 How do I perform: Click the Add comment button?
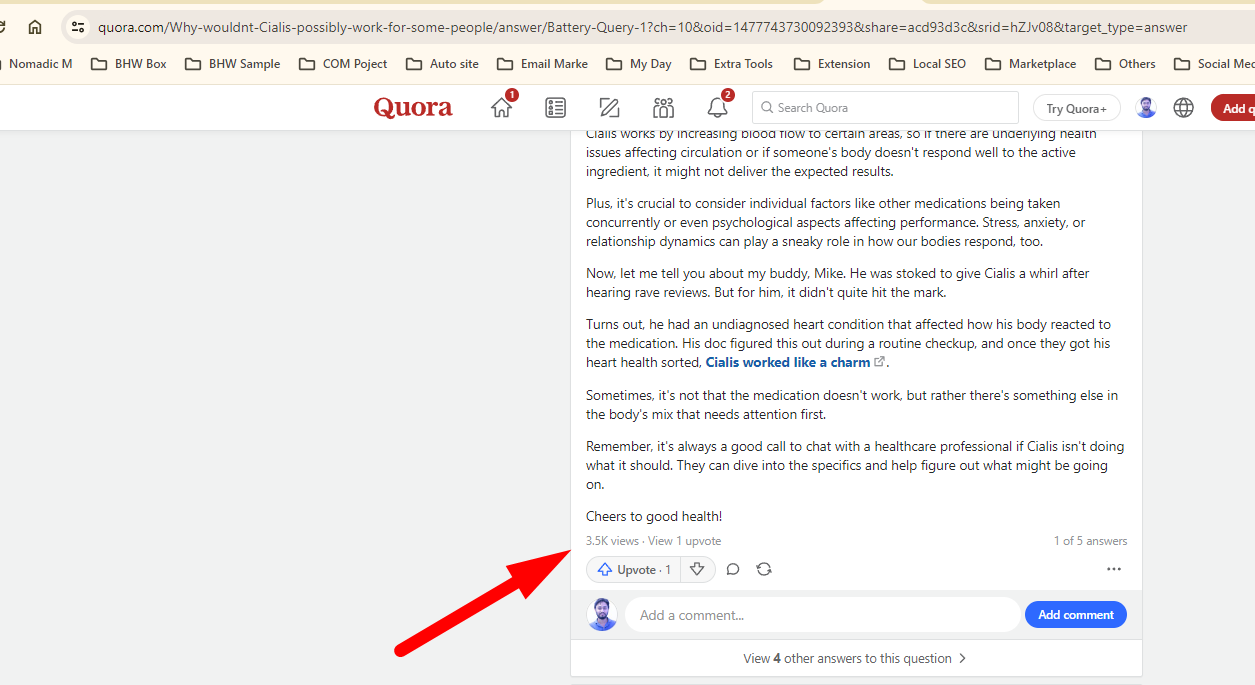1076,615
